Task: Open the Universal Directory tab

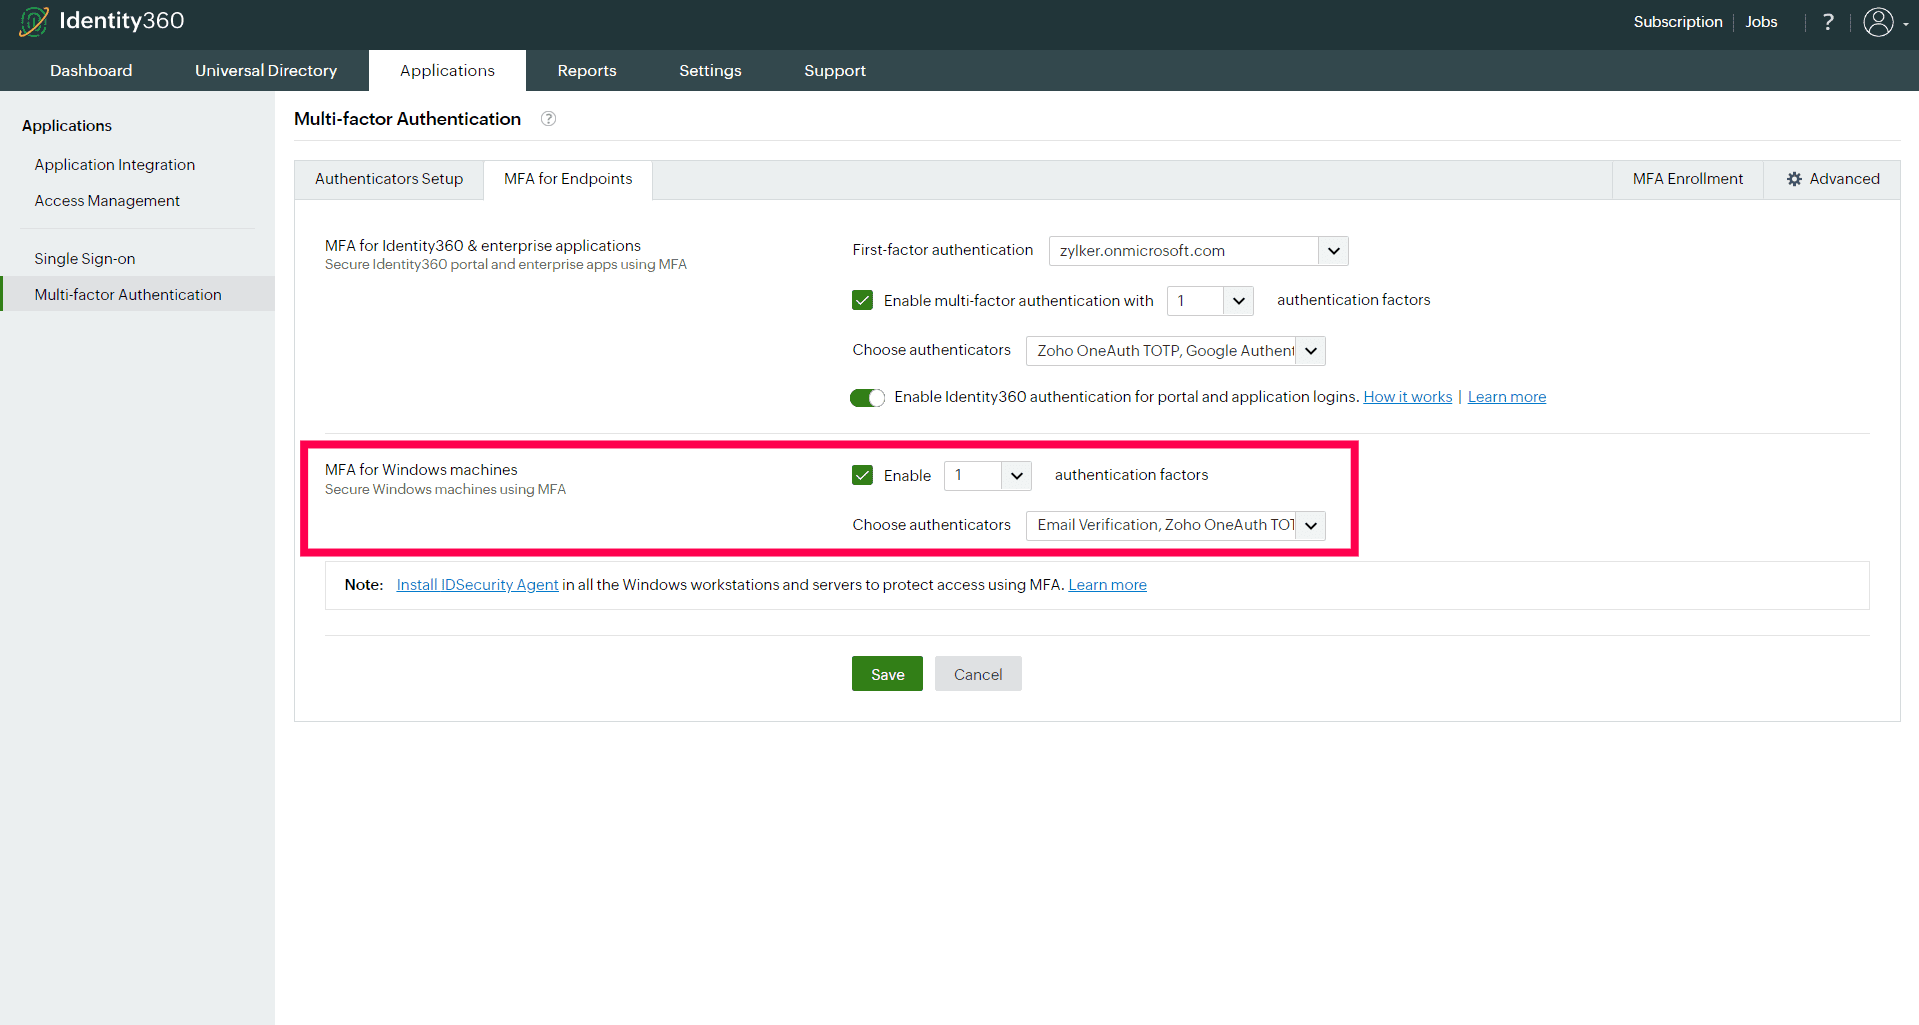Action: [x=266, y=71]
